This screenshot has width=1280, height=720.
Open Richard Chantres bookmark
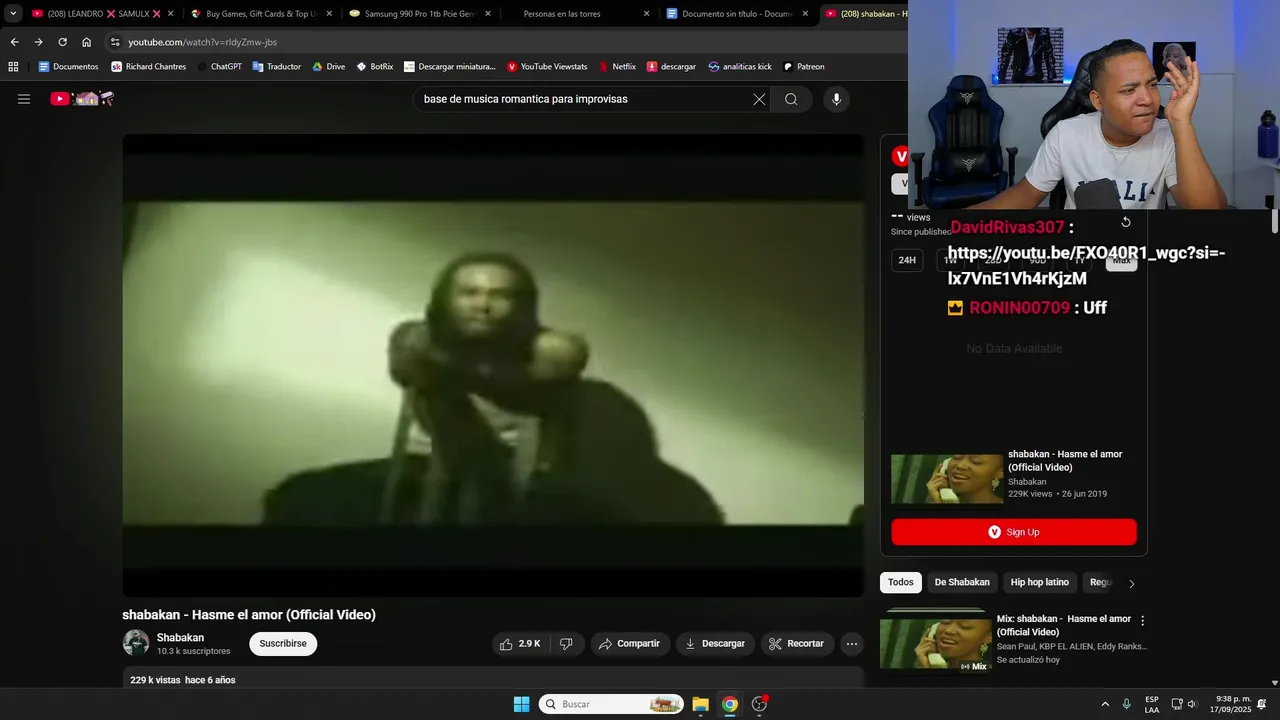click(148, 67)
